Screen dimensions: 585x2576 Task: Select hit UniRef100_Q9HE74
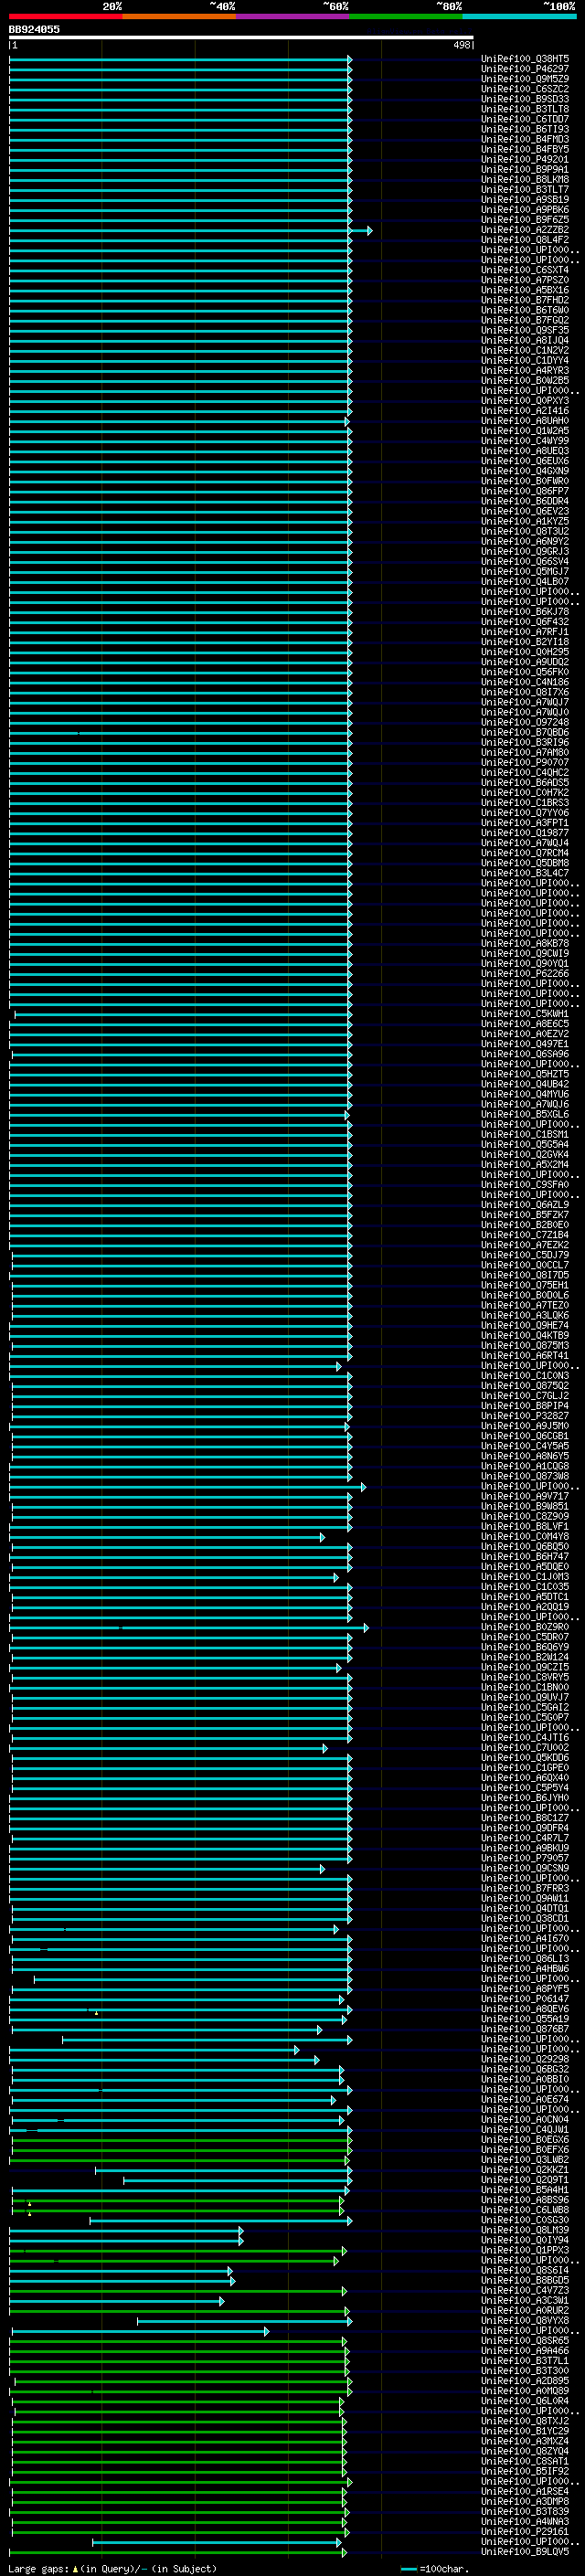[525, 1325]
